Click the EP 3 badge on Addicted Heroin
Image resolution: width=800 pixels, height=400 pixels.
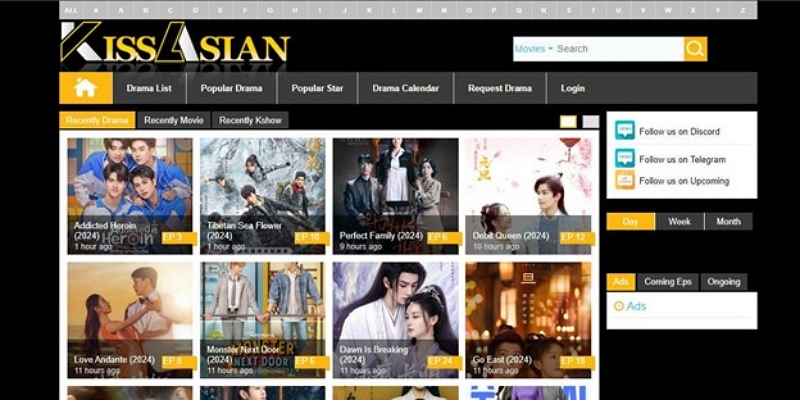[x=178, y=237]
